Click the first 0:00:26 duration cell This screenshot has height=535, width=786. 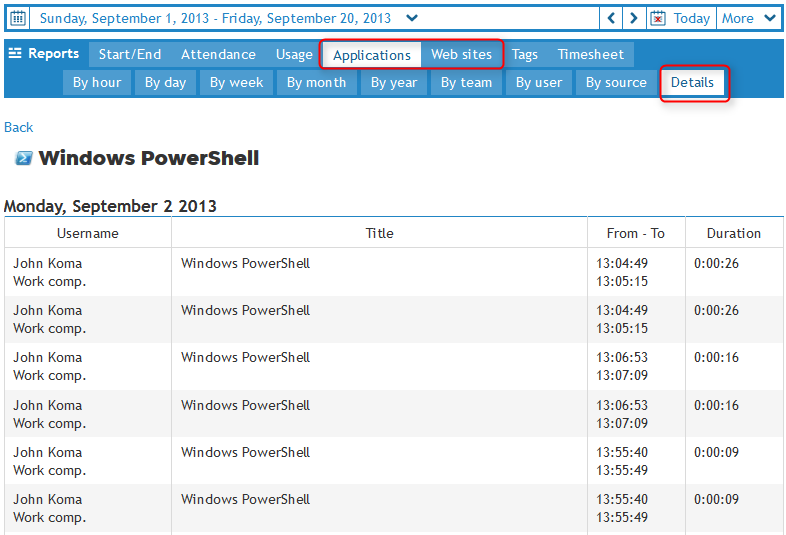coord(716,263)
